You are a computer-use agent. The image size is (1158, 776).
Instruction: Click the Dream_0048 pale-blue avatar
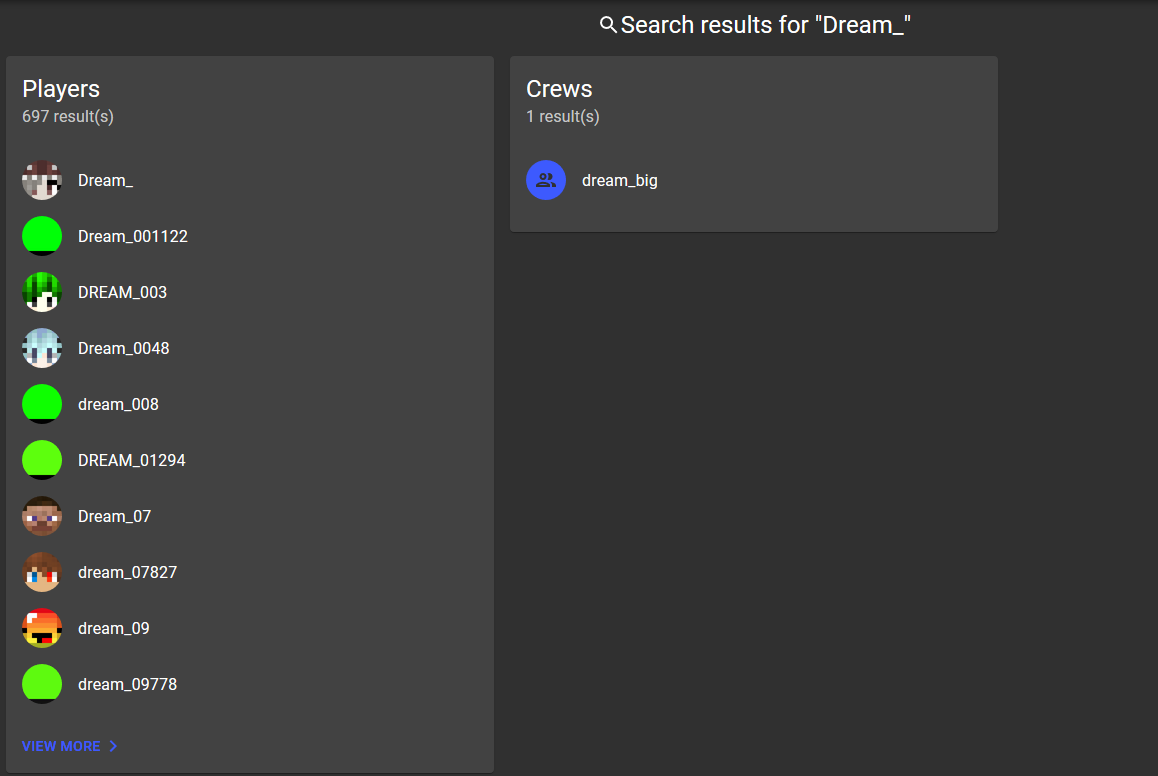(42, 348)
